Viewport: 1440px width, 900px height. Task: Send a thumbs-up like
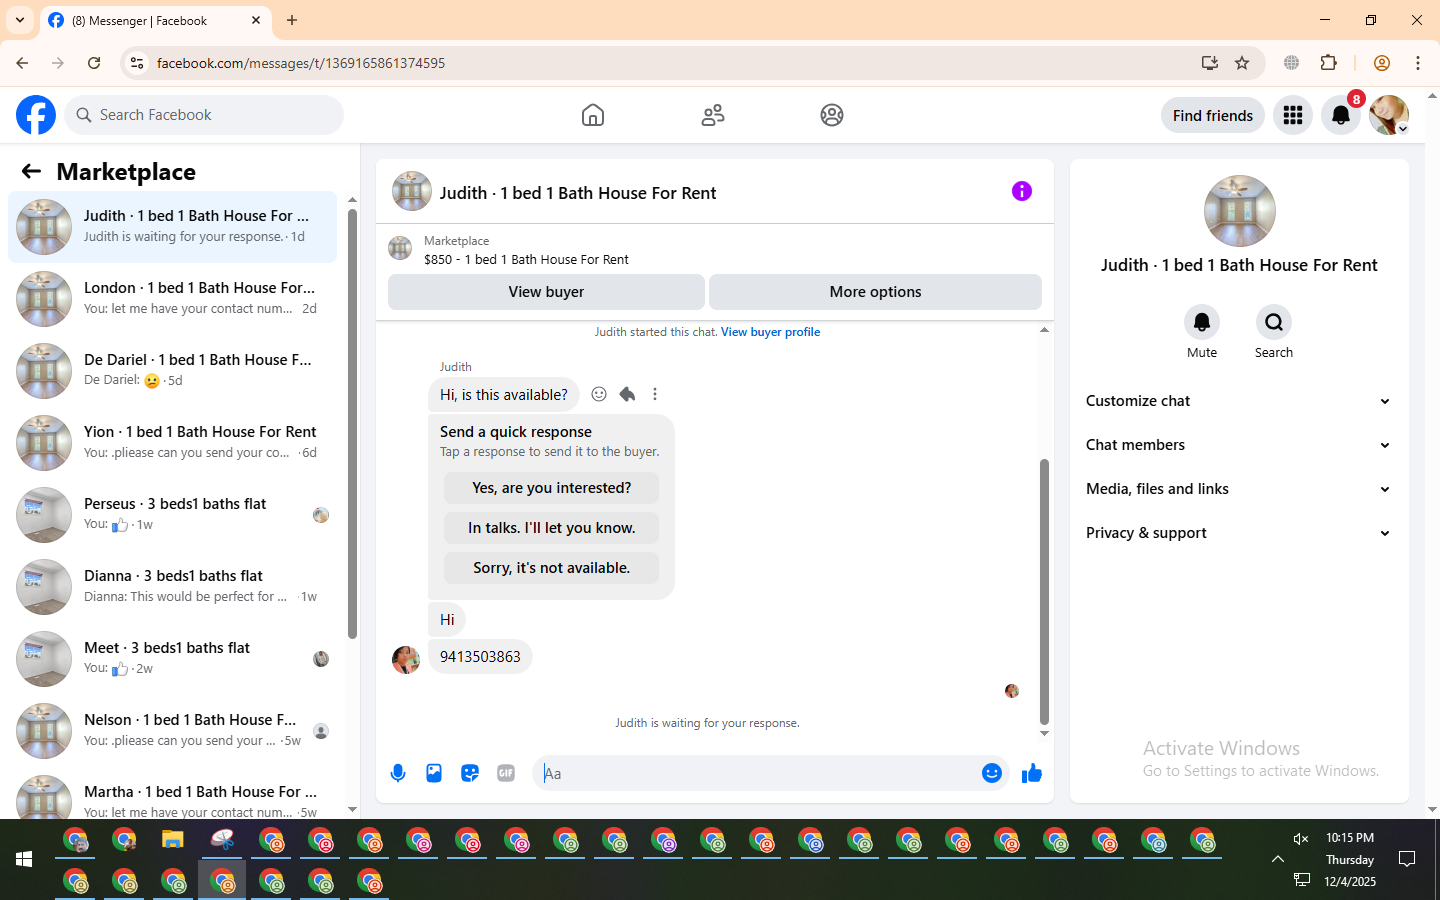point(1032,773)
